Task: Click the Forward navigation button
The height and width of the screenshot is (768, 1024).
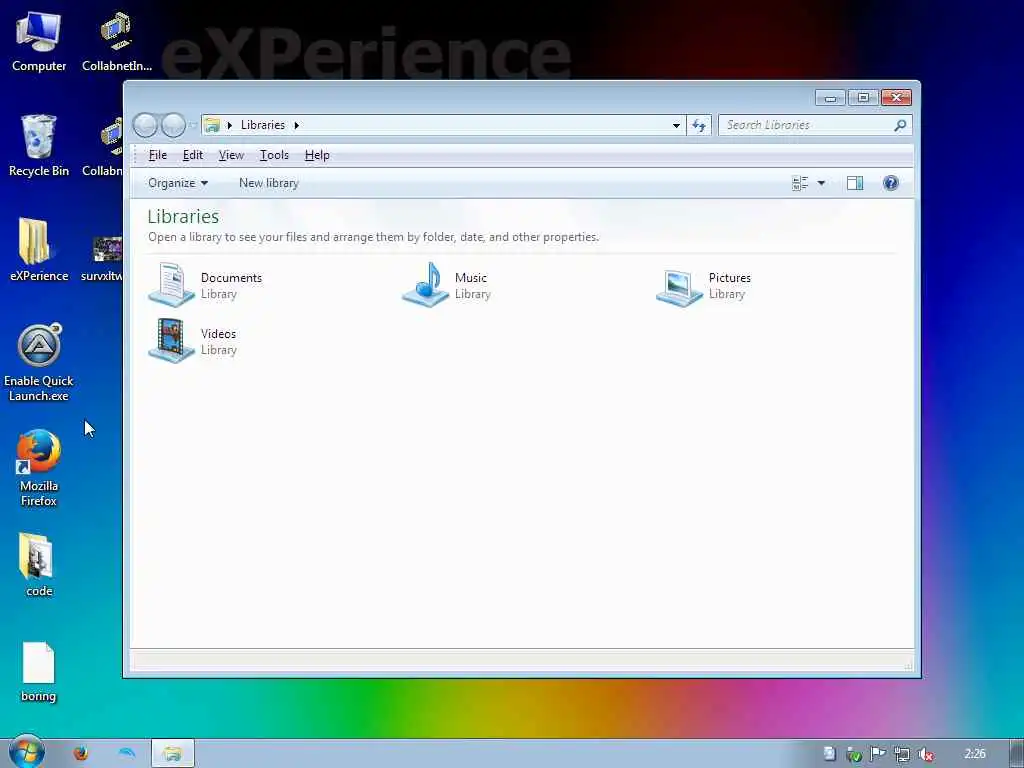Action: tap(173, 125)
